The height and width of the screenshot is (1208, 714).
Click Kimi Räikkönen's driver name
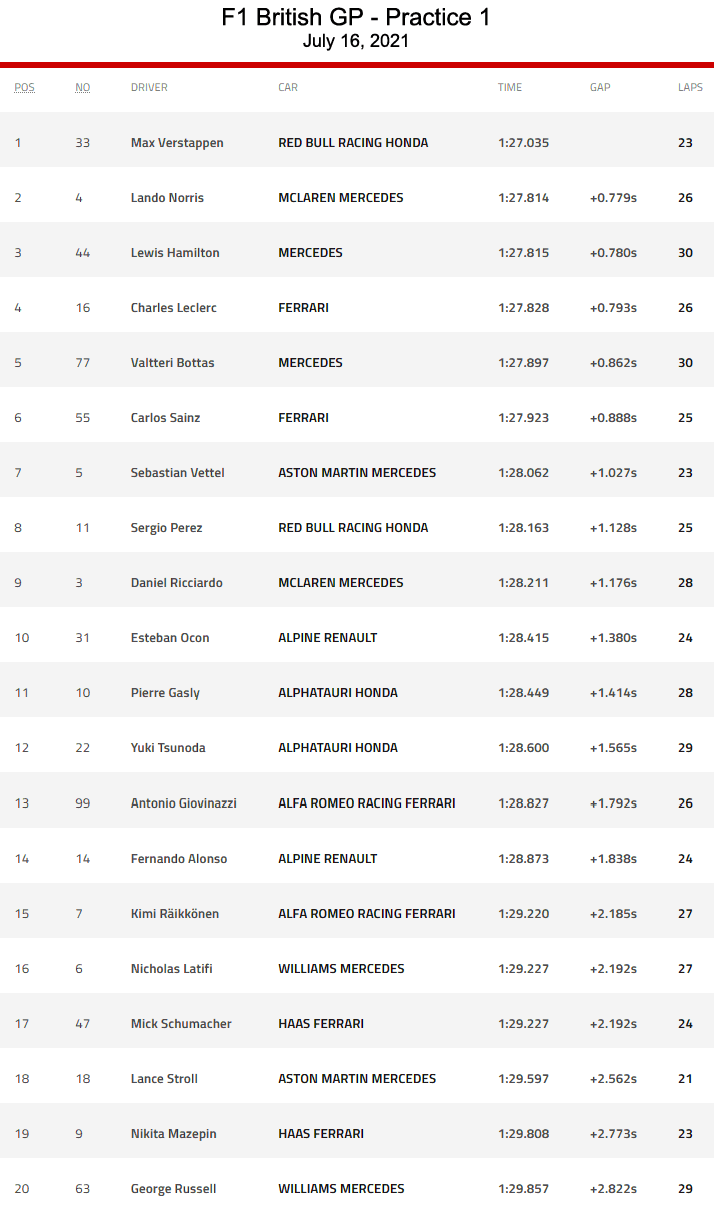175,914
